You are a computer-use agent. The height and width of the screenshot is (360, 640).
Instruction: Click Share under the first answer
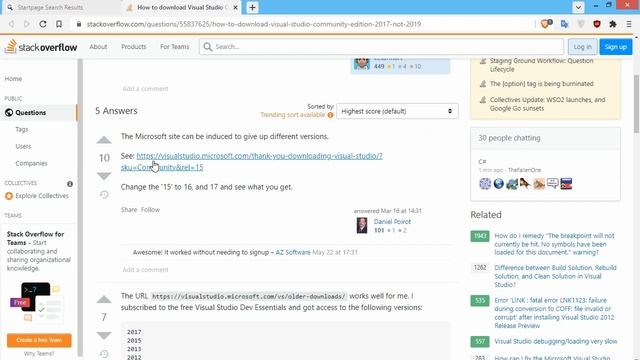pos(129,209)
